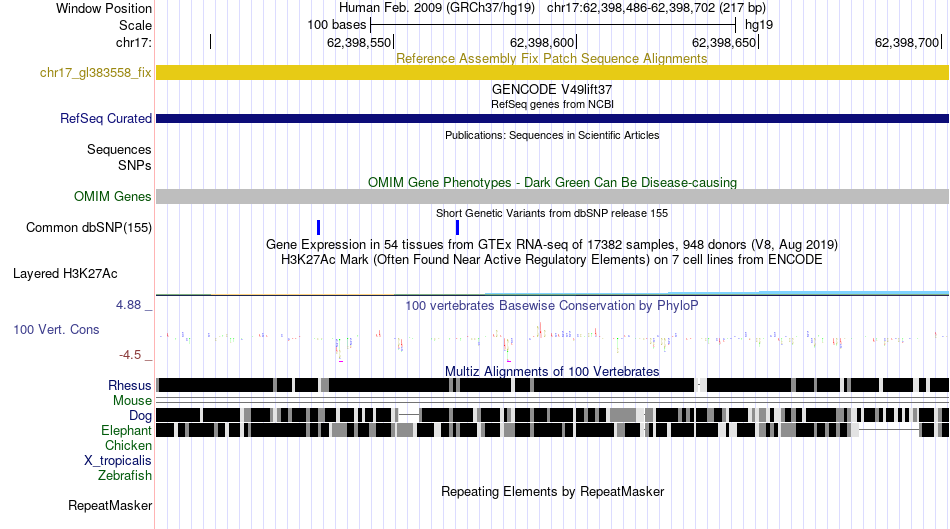The height and width of the screenshot is (529, 950).
Task: Click the PhyloP conservation signal graph
Action: tap(552, 342)
